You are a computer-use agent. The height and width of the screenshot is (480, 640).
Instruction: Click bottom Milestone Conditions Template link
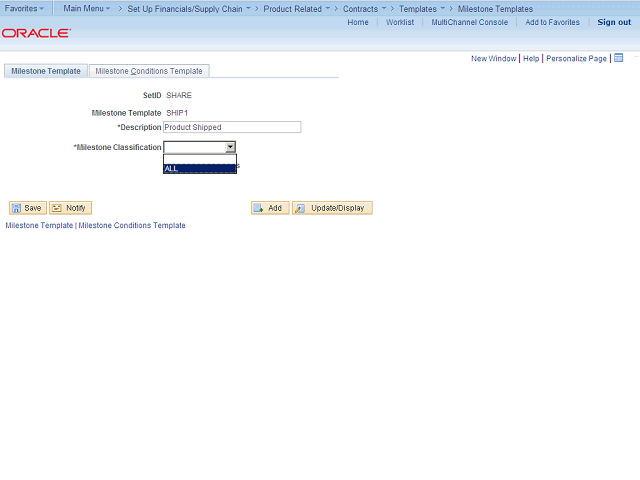pyautogui.click(x=132, y=225)
